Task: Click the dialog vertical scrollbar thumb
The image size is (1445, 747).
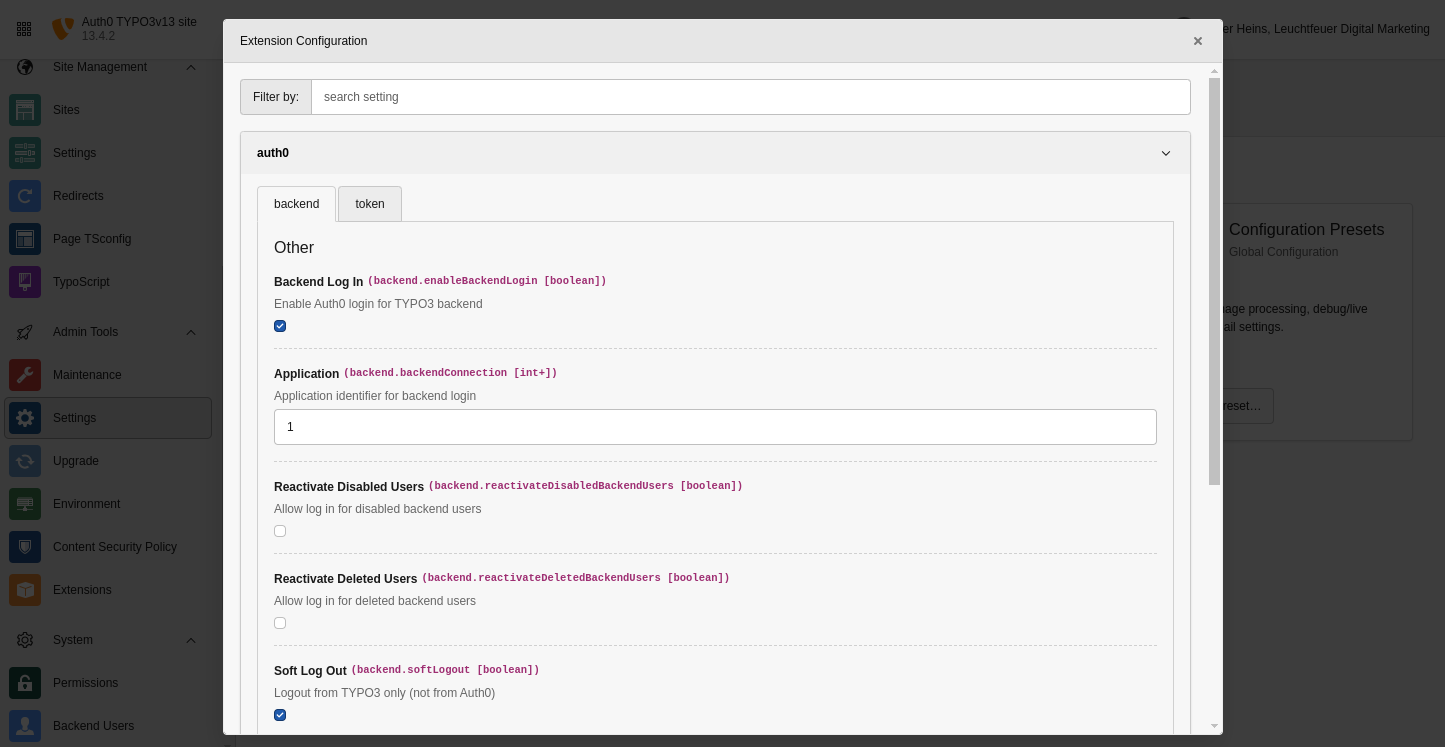Action: tap(1215, 281)
